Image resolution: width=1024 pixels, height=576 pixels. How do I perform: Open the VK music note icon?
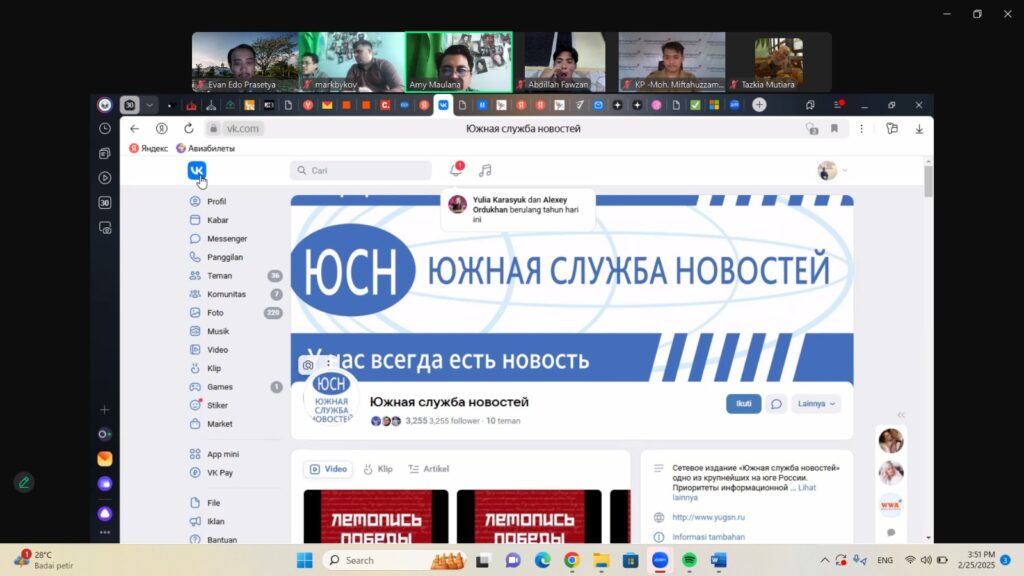[485, 170]
